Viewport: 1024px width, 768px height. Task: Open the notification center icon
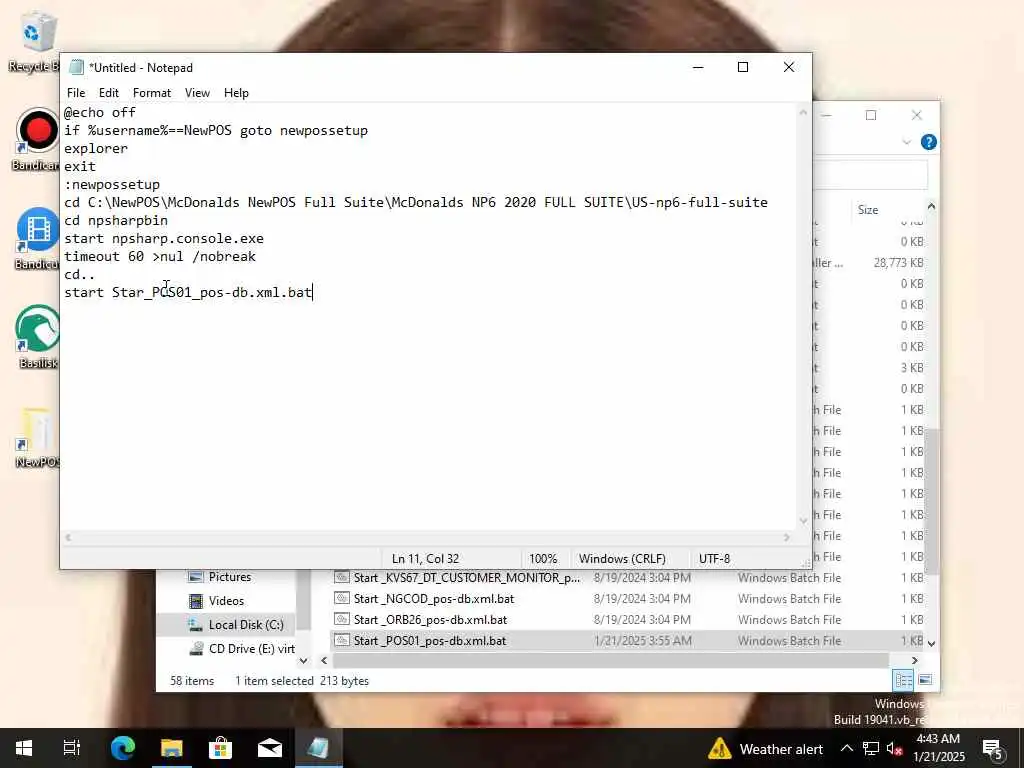(x=992, y=750)
